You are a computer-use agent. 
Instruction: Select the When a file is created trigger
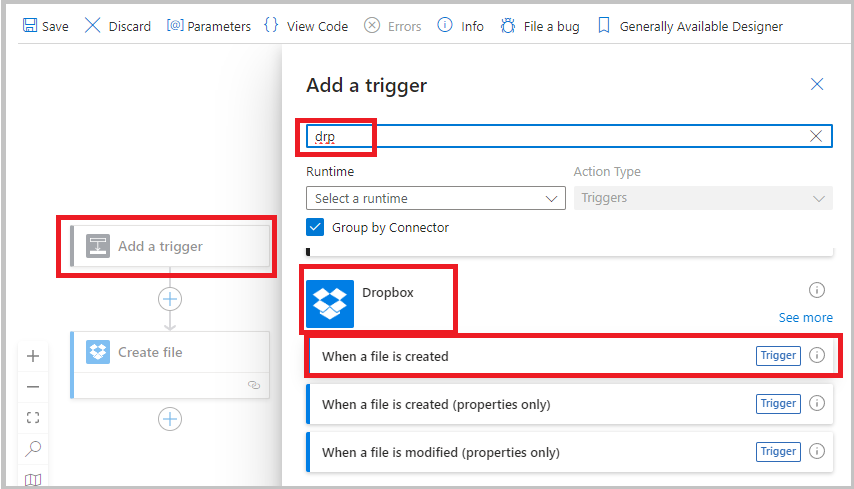point(530,356)
